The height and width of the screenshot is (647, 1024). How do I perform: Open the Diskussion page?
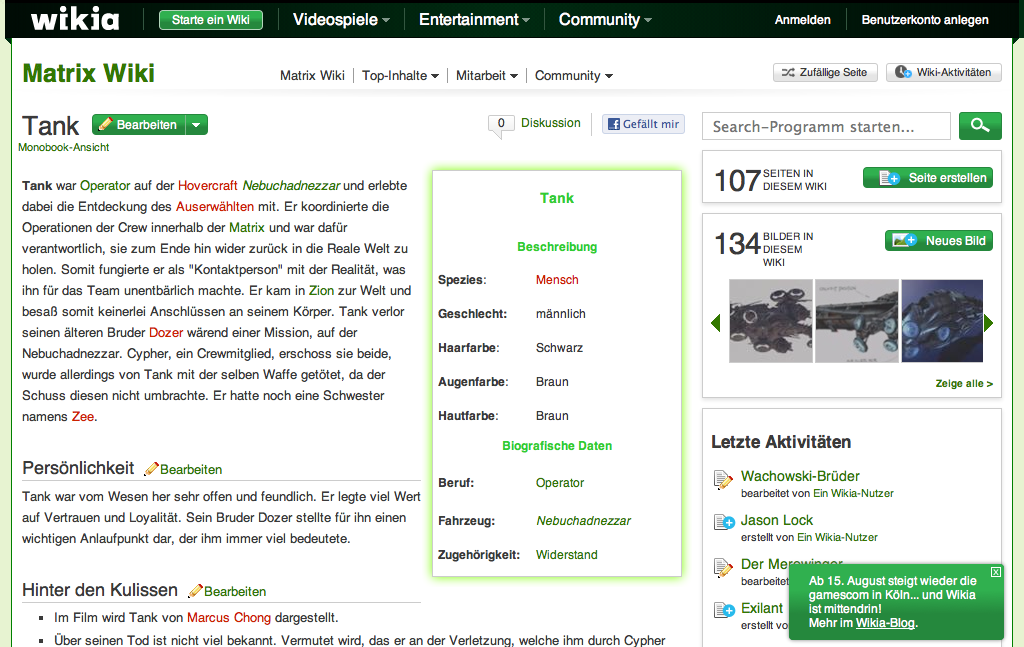551,123
